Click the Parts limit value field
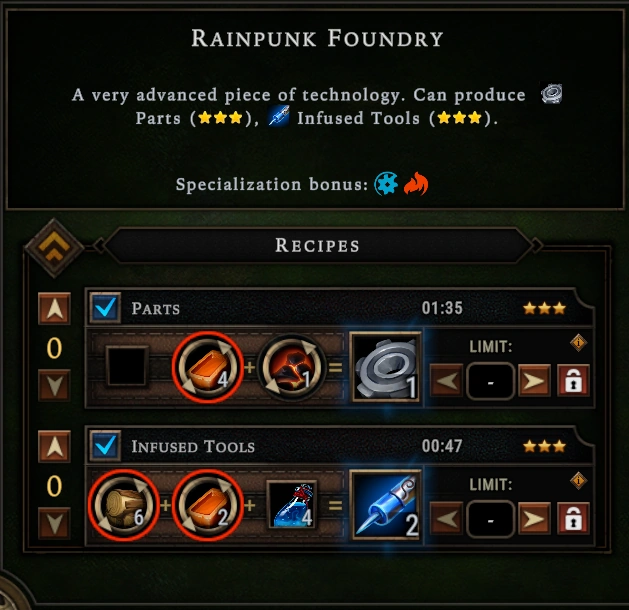 tap(490, 381)
